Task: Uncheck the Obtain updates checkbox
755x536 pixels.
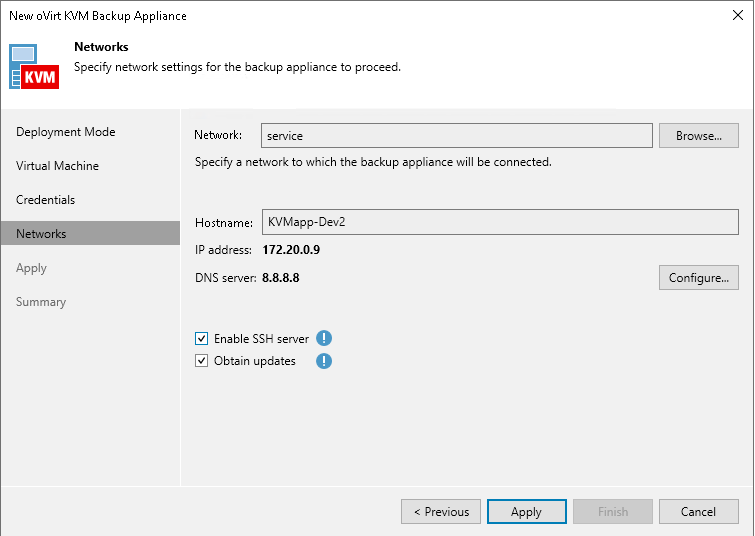Action: (202, 361)
